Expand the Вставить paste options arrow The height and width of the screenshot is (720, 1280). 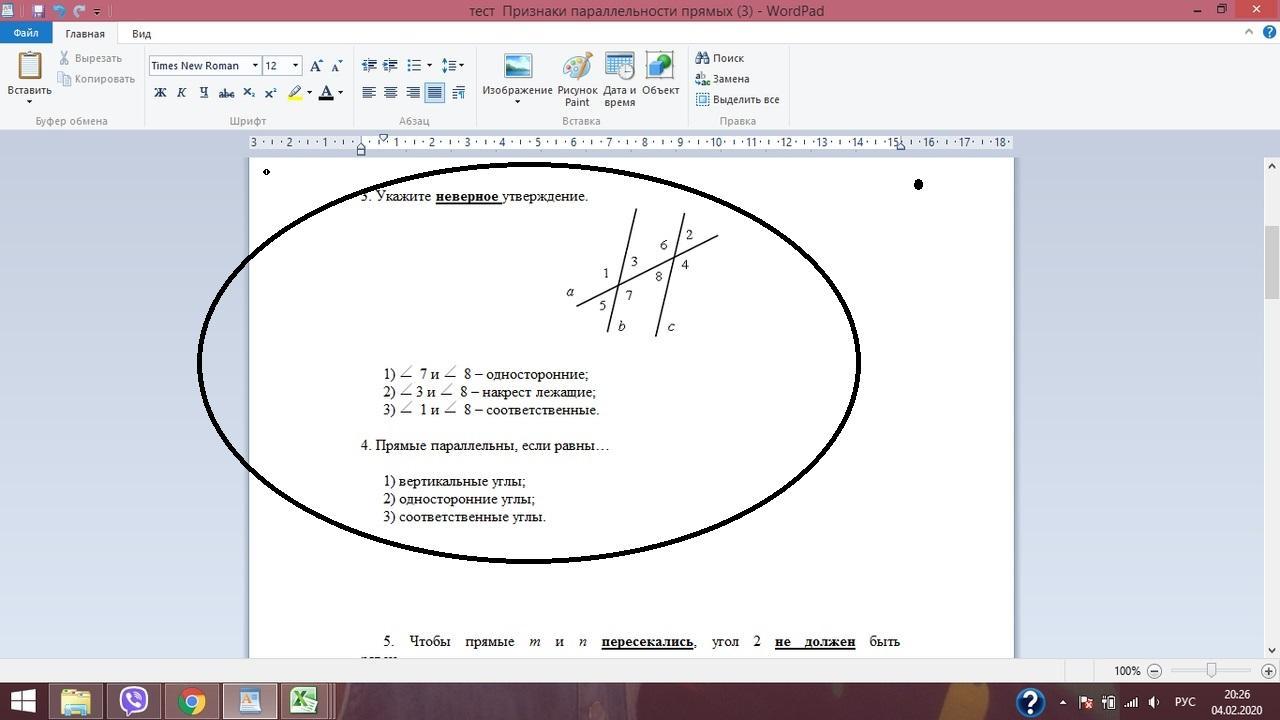(29, 101)
